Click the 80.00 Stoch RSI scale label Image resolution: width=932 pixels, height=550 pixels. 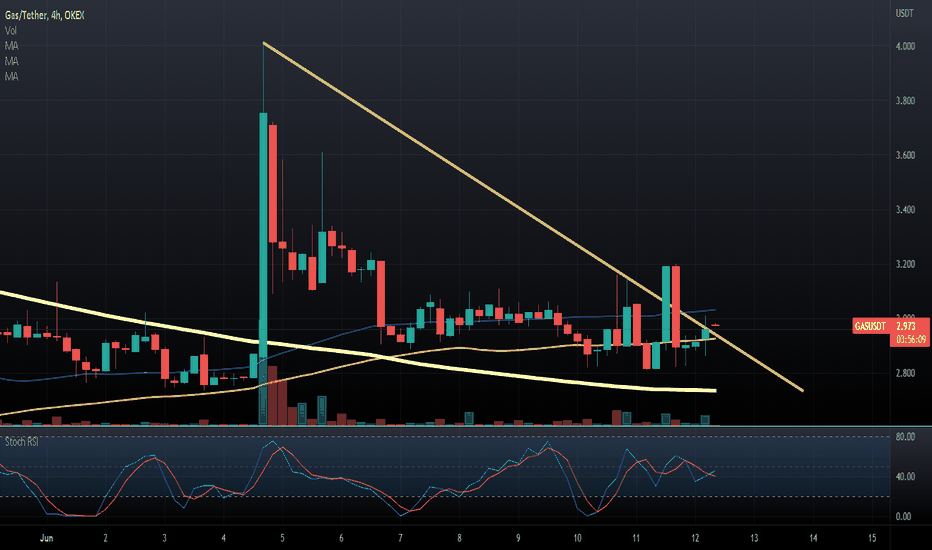click(x=905, y=437)
